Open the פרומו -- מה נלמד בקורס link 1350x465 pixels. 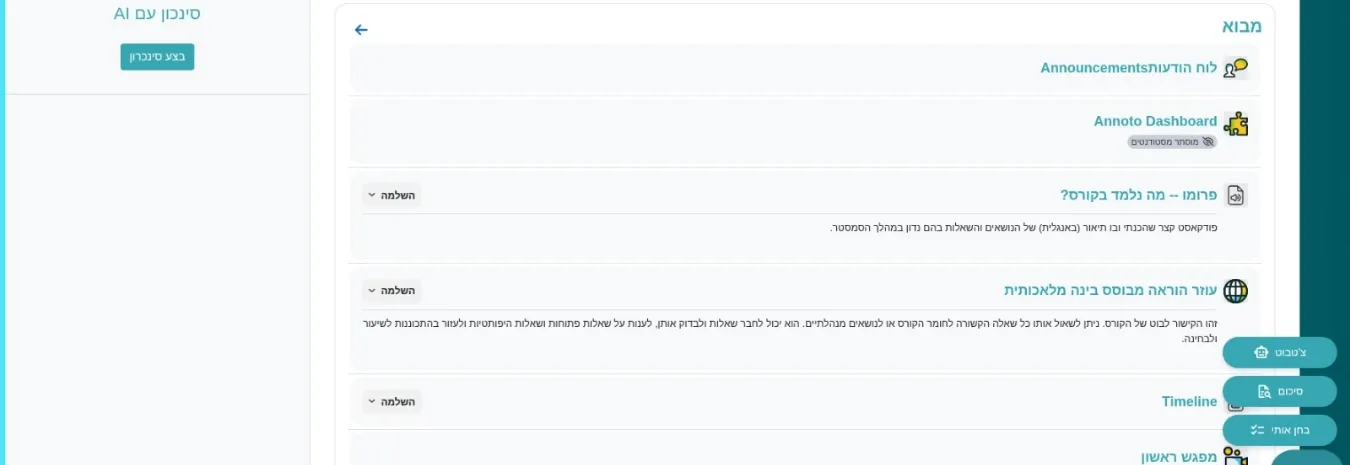(x=1138, y=195)
